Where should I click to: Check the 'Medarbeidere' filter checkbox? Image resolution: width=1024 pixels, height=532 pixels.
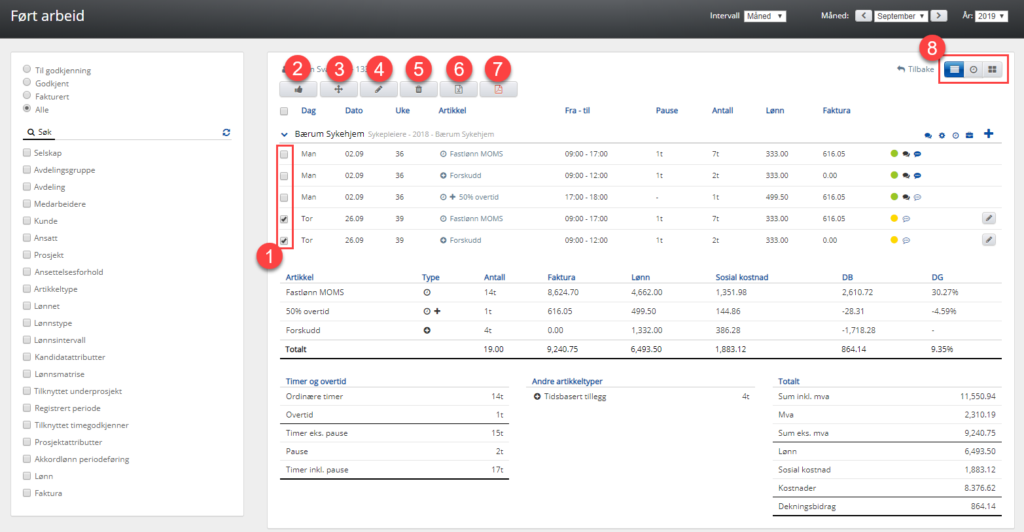(27, 205)
